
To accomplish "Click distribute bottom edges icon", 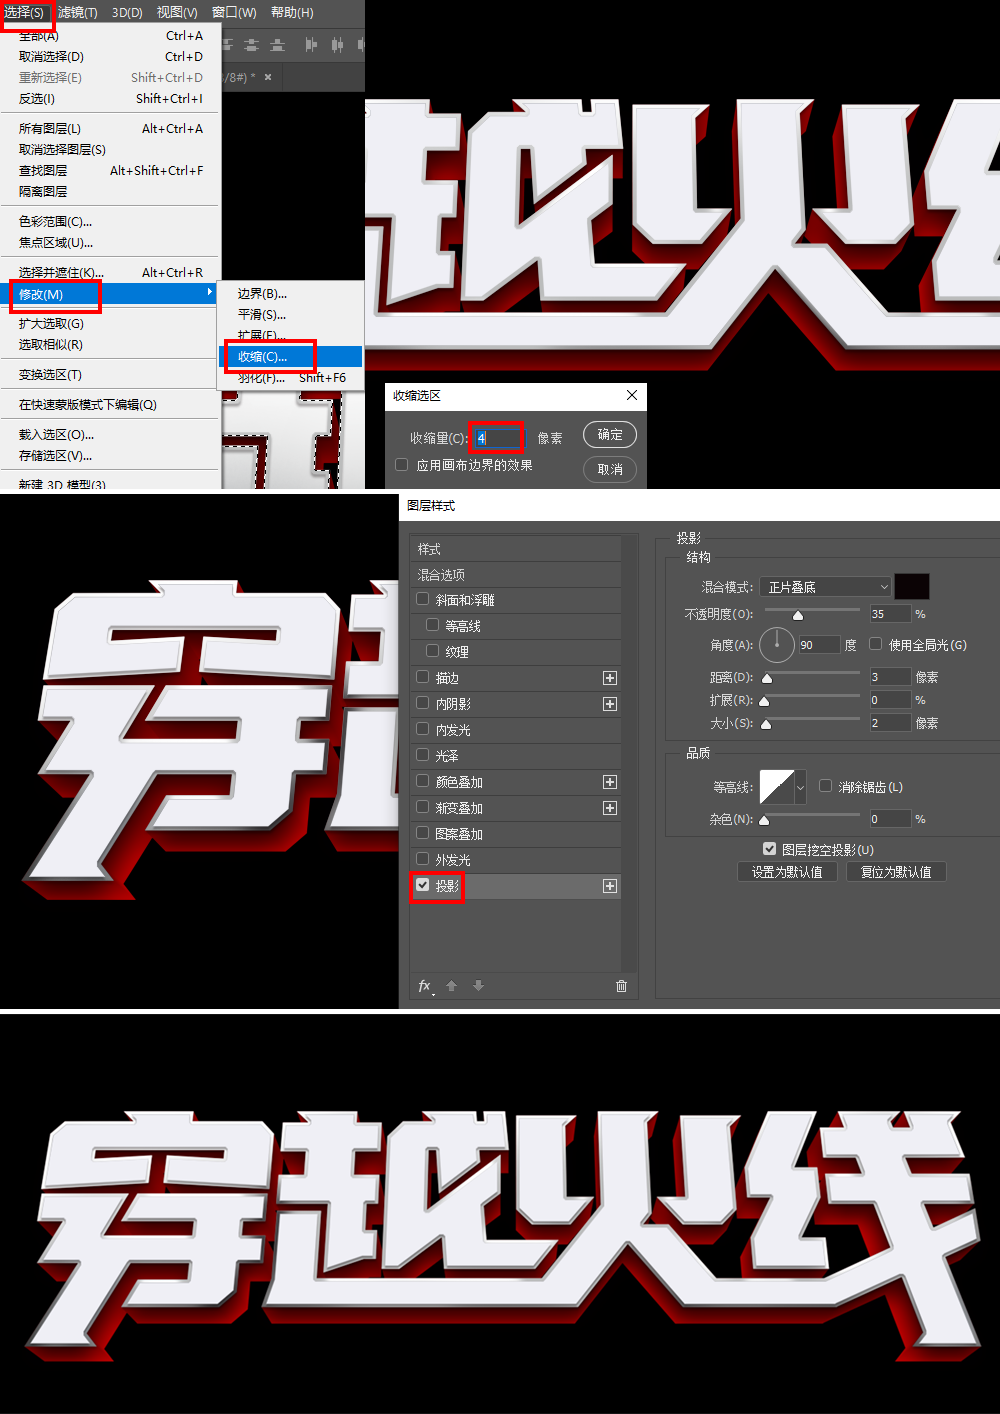I will coord(277,45).
